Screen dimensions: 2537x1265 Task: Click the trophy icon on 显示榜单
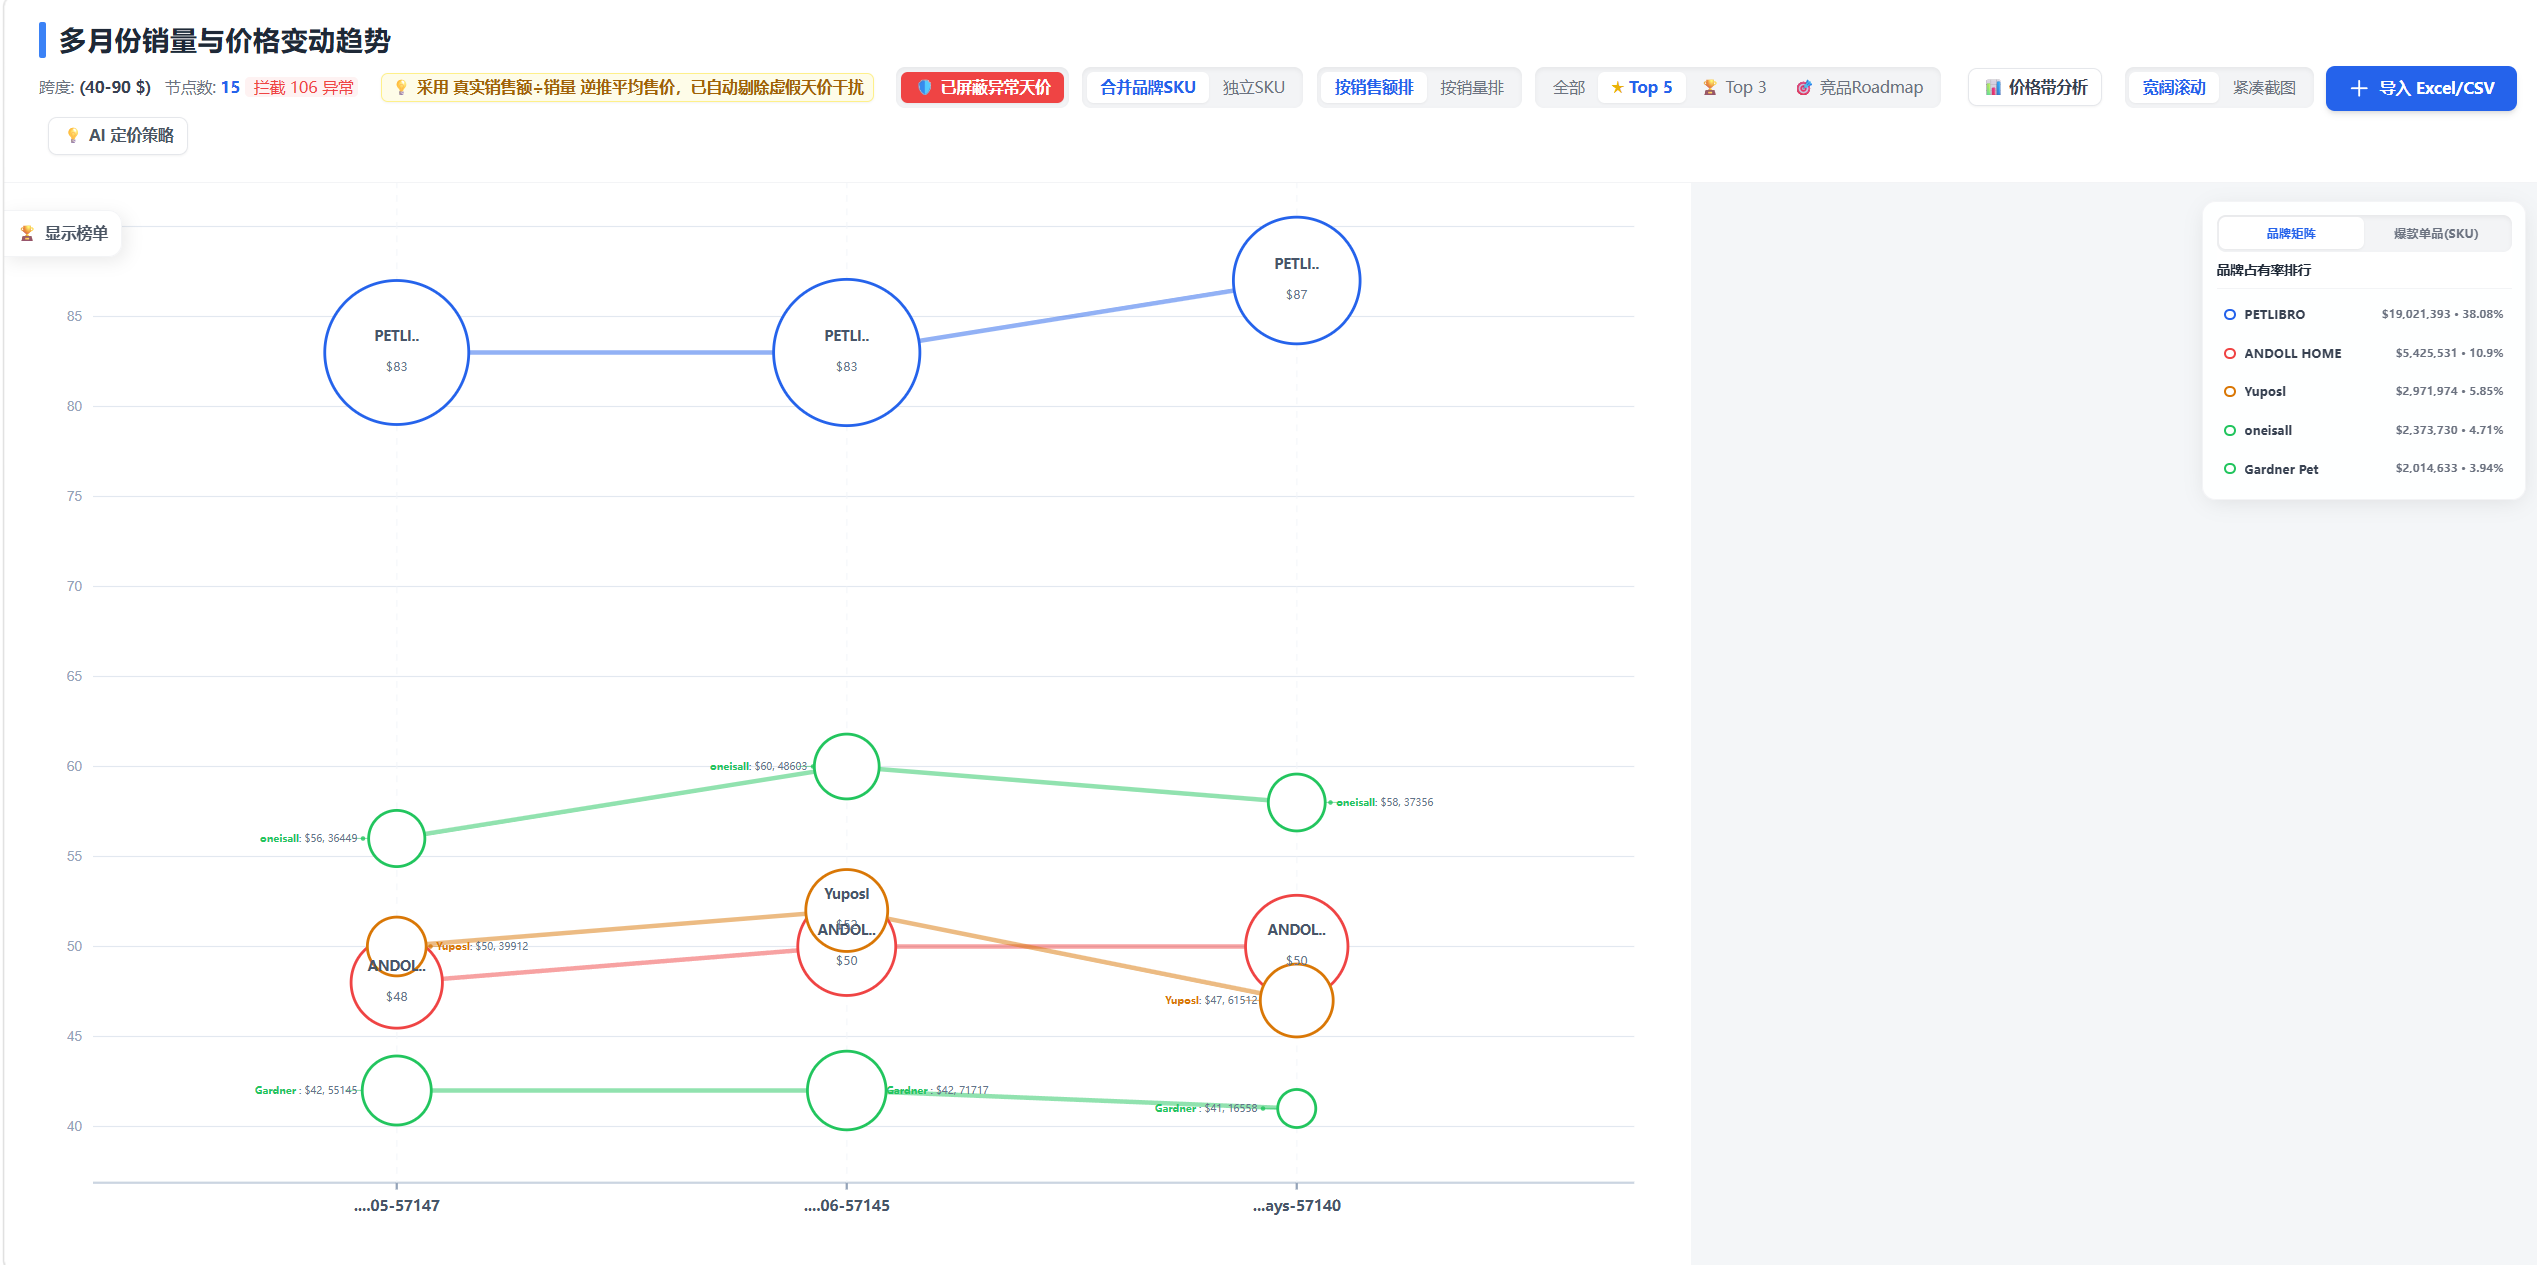pos(27,233)
